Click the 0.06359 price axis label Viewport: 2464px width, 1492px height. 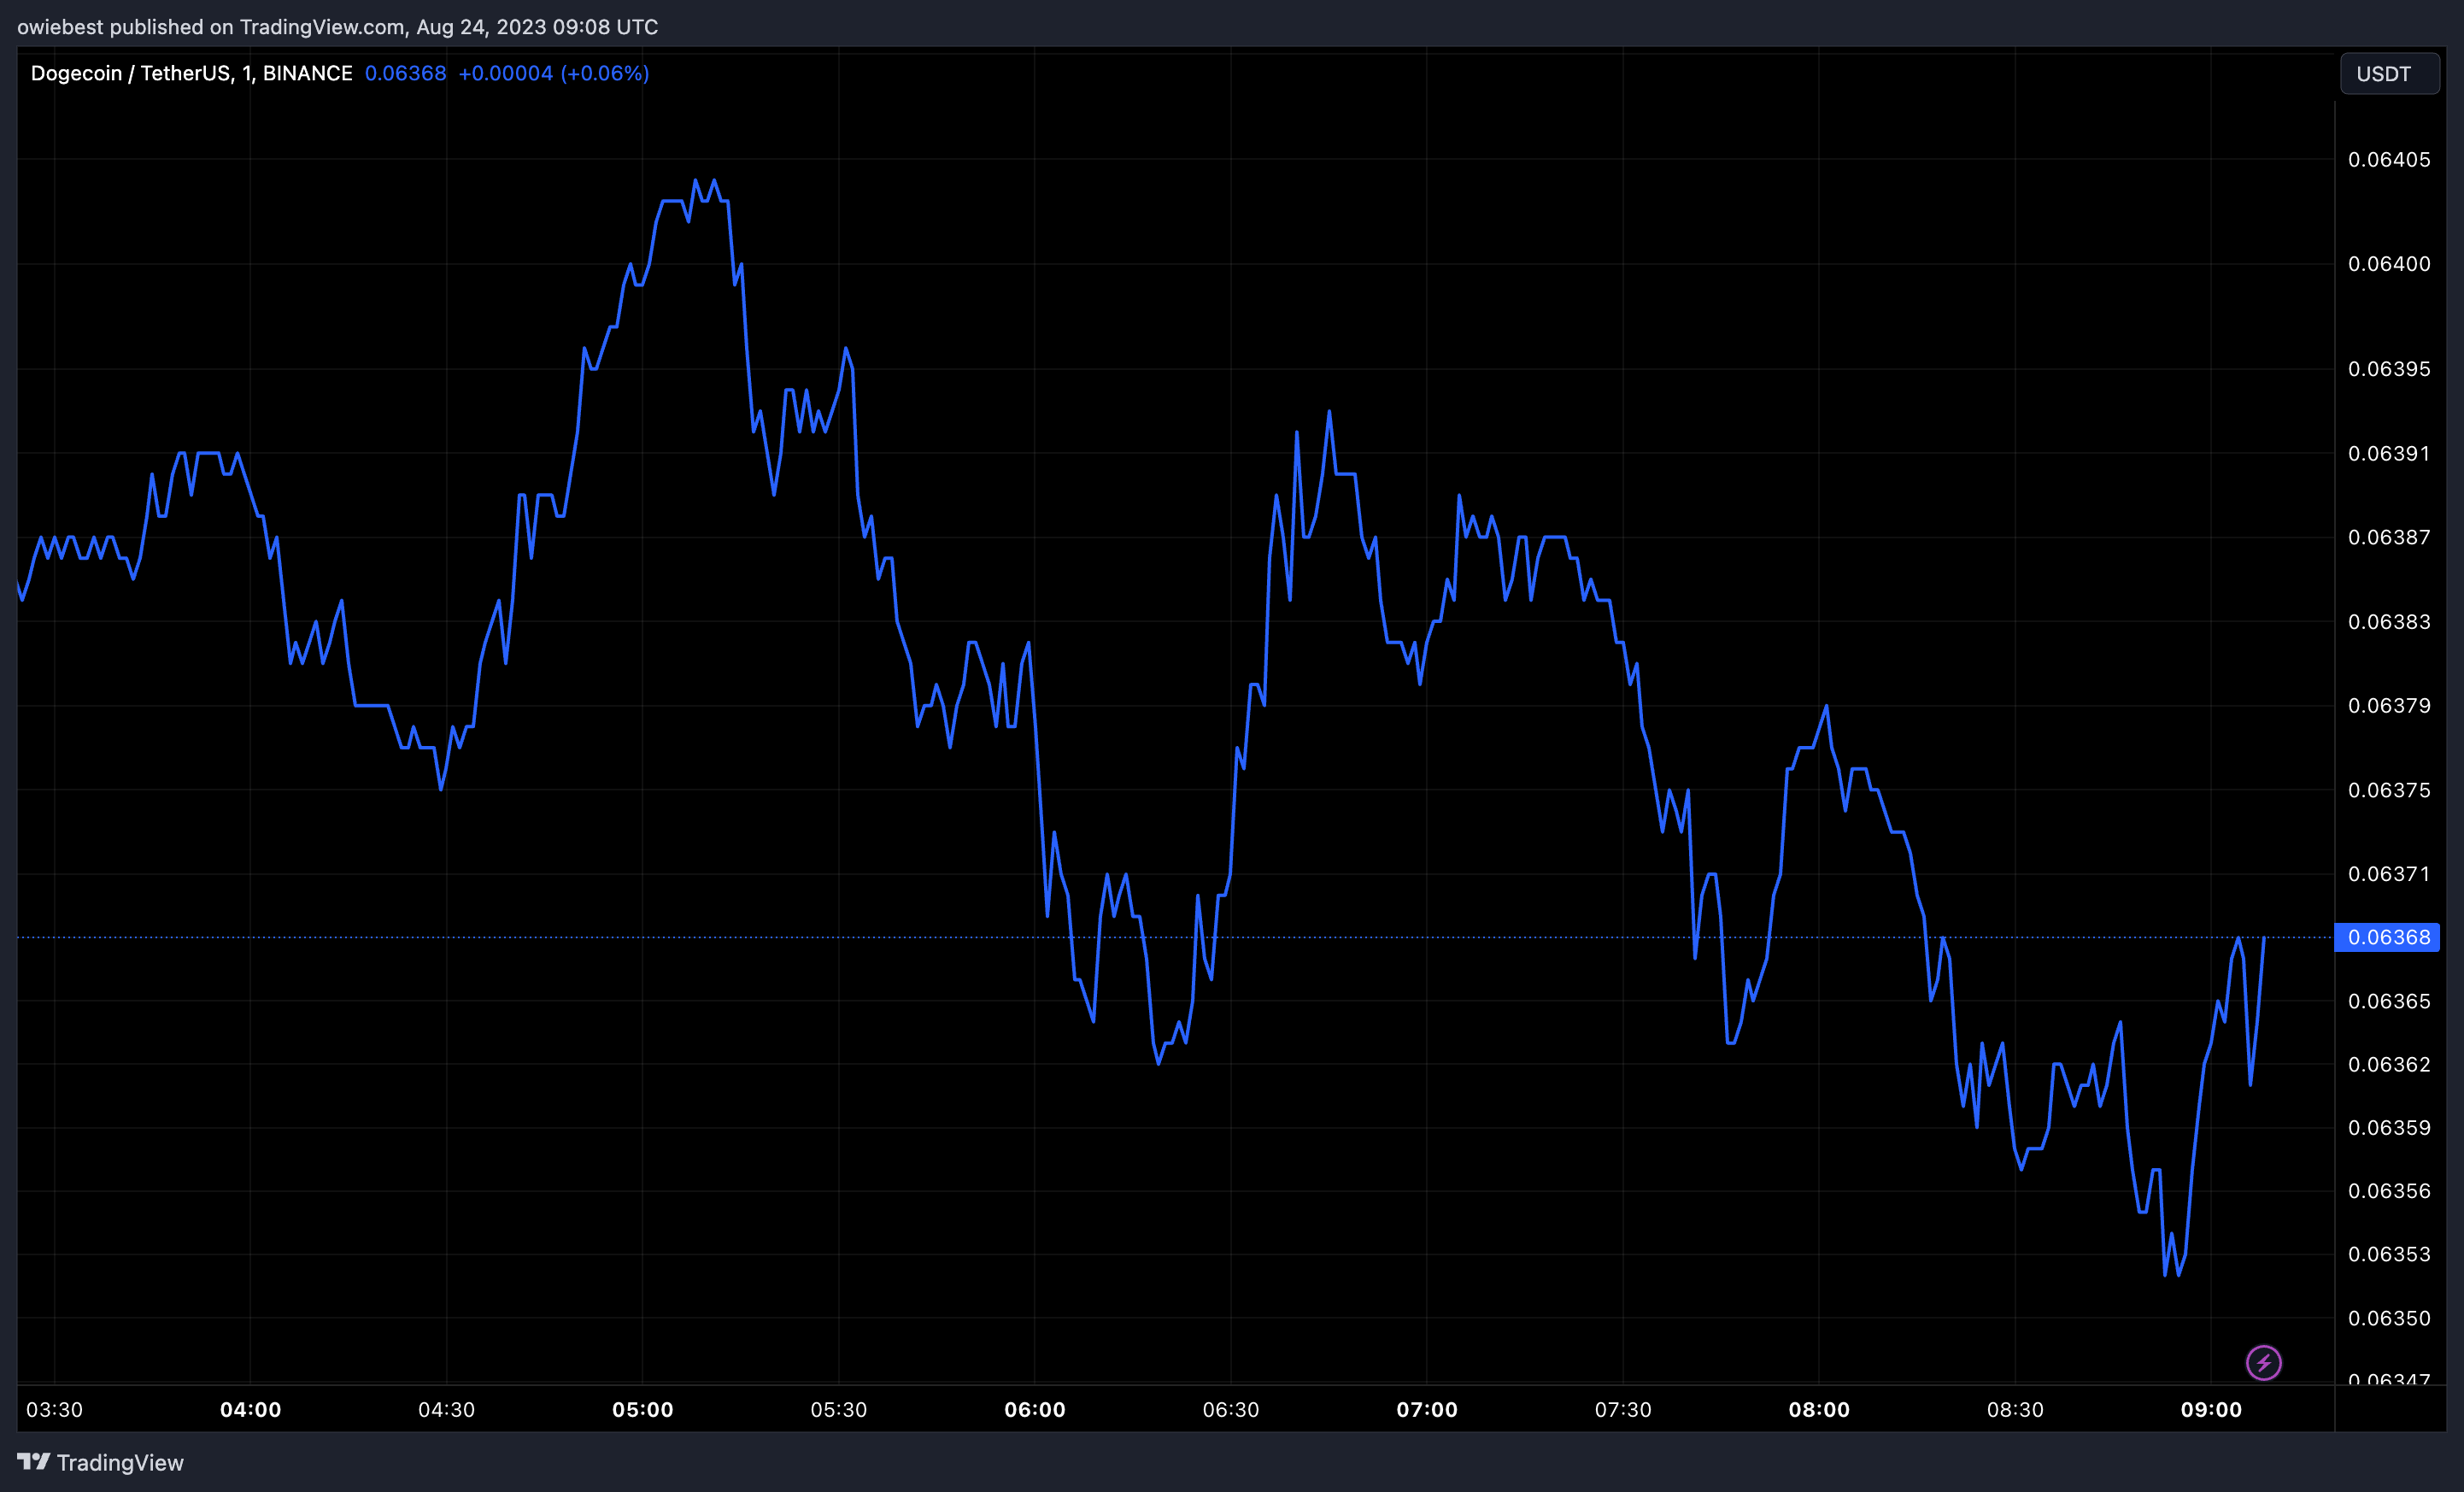click(2389, 1128)
